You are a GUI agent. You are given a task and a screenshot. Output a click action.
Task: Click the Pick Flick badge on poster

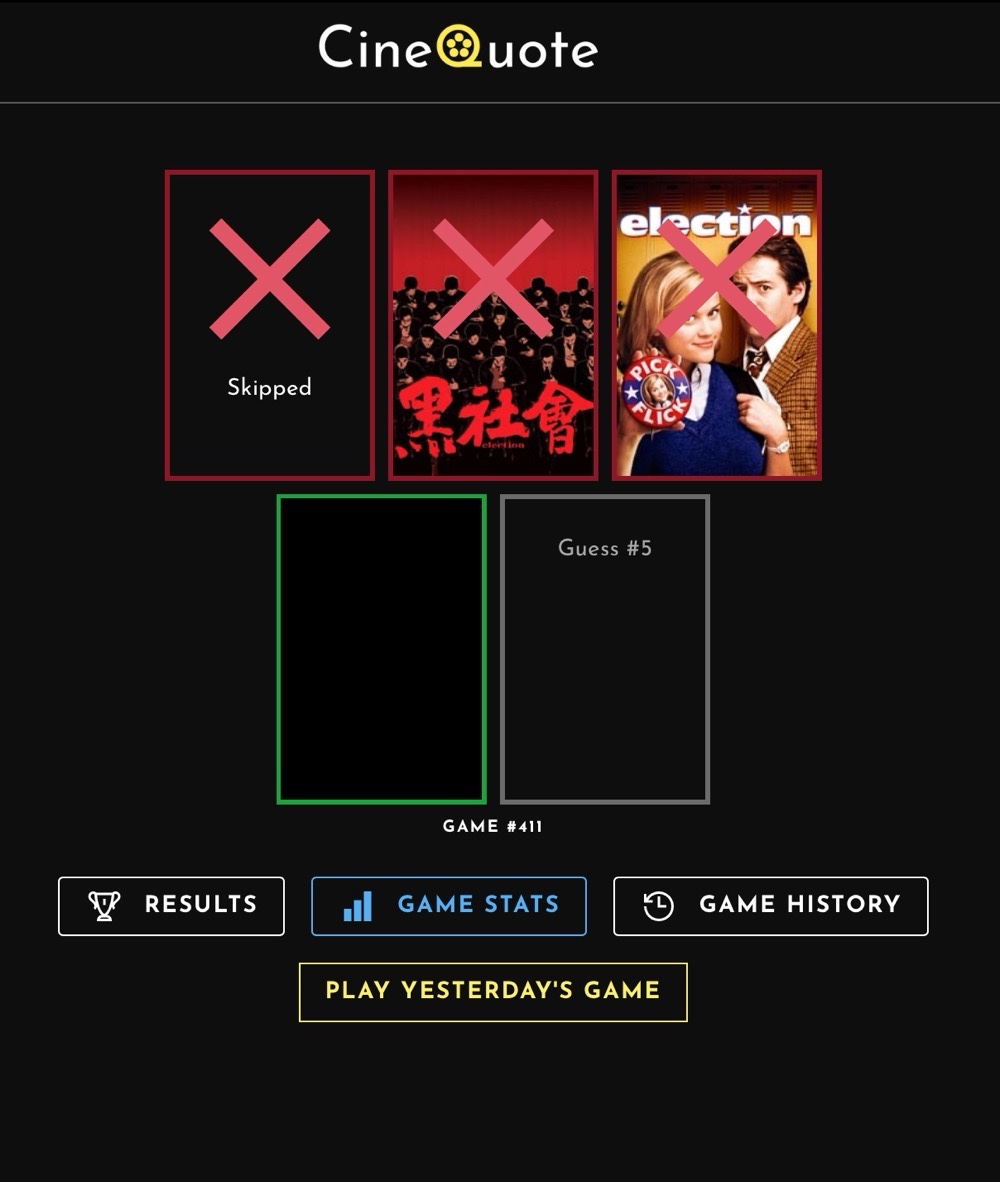(656, 391)
